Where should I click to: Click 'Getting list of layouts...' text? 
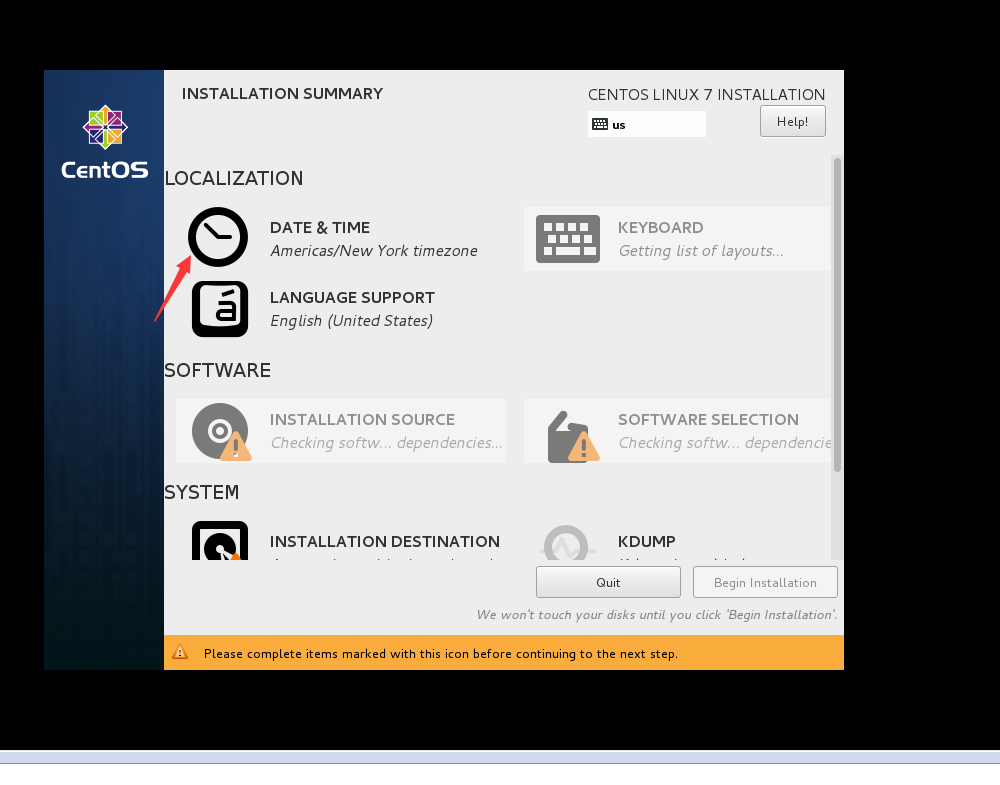pyautogui.click(x=701, y=251)
